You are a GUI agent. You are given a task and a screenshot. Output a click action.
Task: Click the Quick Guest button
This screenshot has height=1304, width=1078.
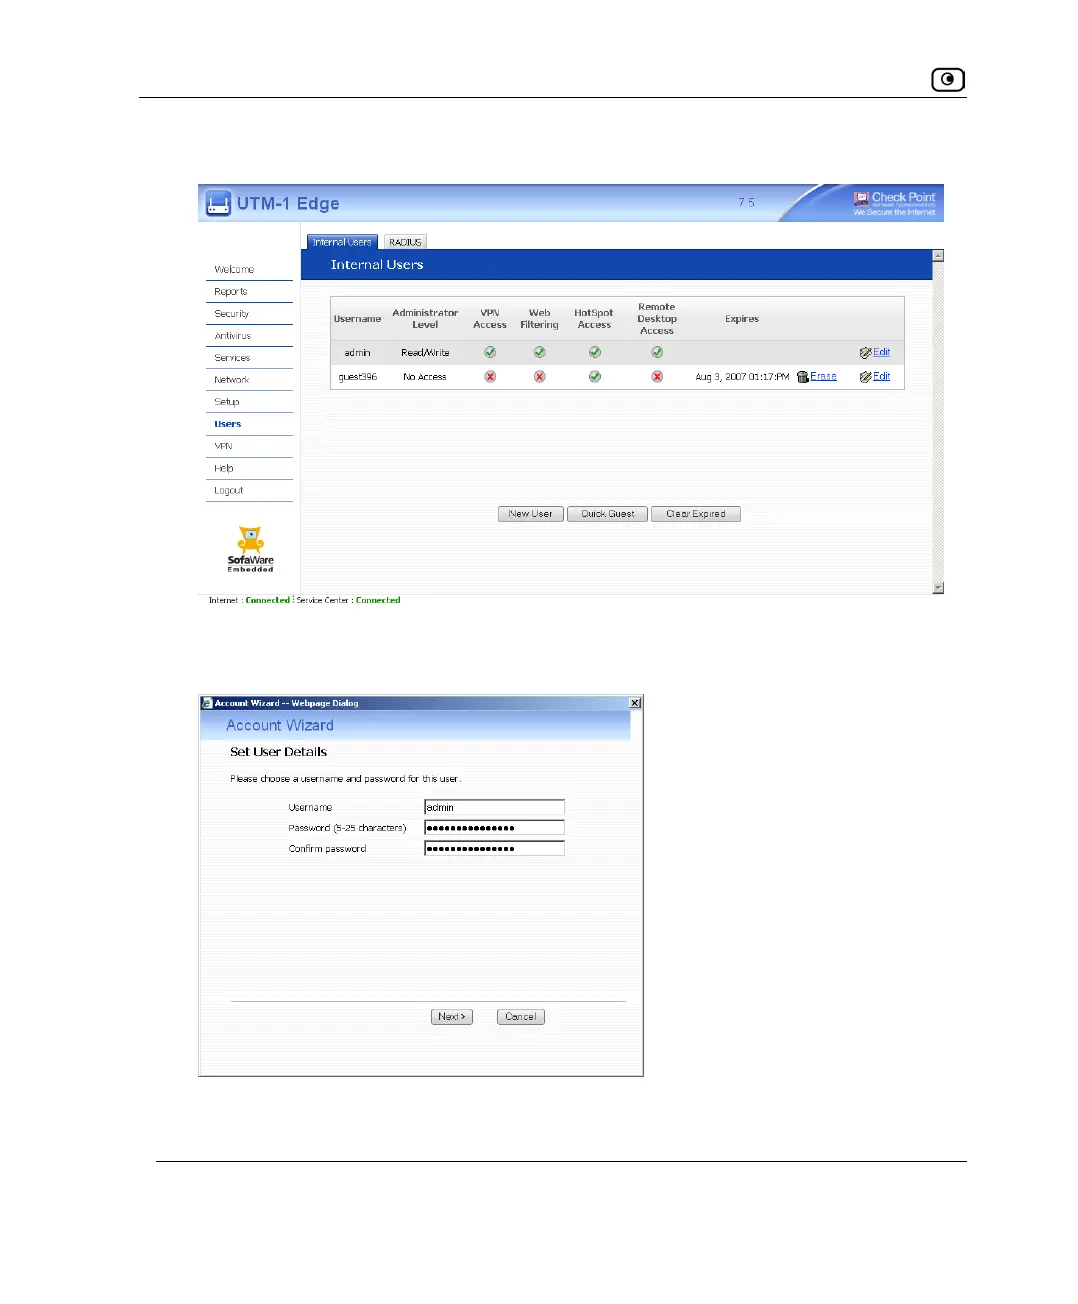[x=608, y=514]
